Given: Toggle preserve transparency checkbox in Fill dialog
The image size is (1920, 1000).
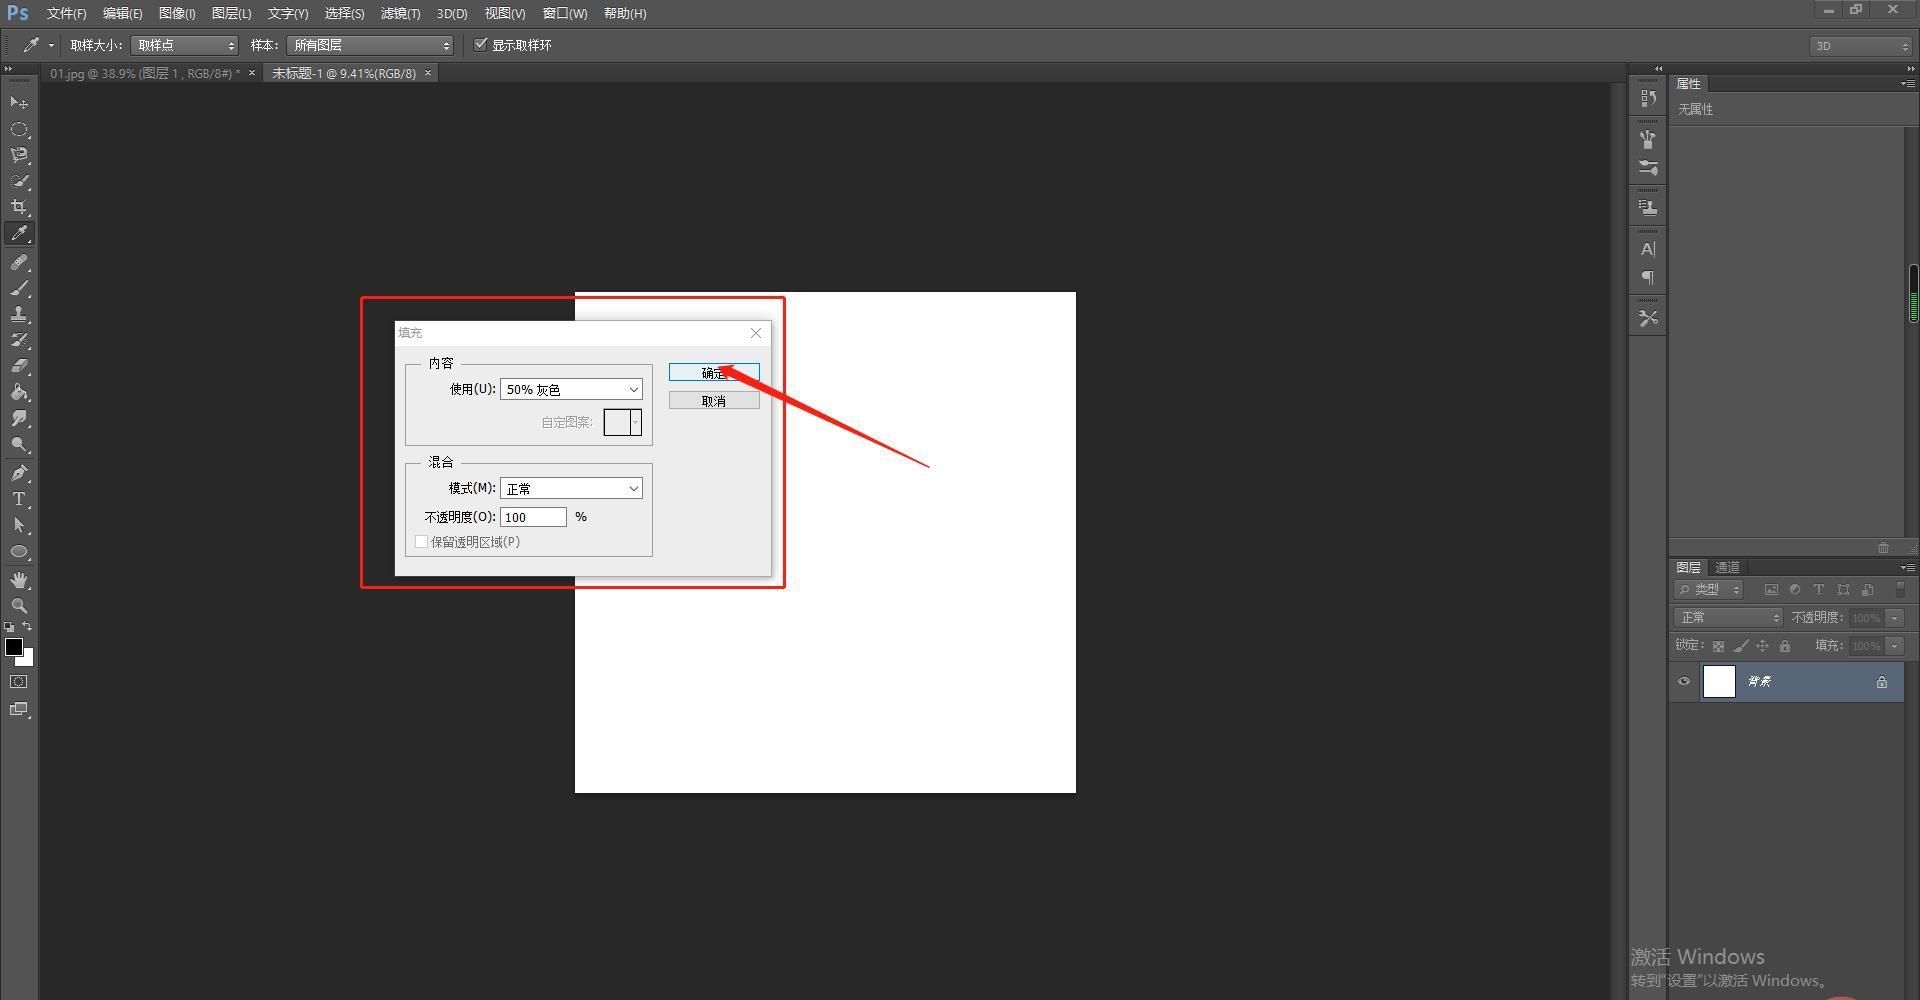Looking at the screenshot, I should tap(422, 542).
